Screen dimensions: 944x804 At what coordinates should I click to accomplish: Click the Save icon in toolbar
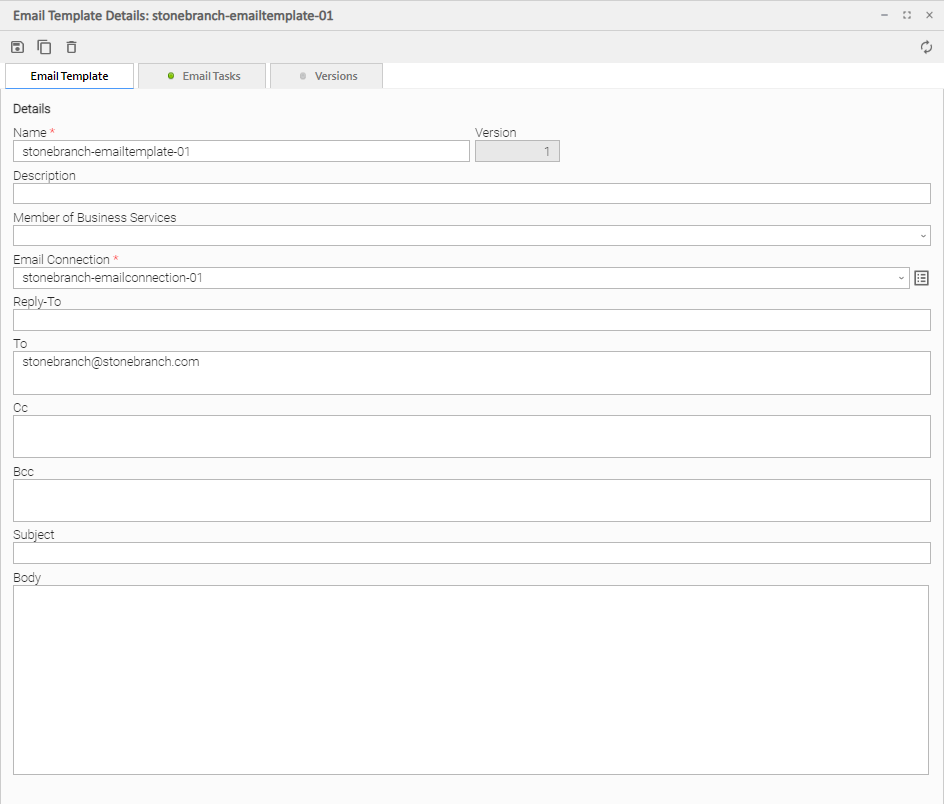(x=17, y=47)
